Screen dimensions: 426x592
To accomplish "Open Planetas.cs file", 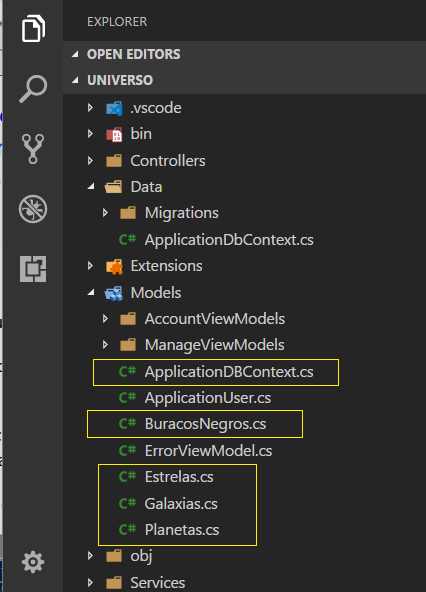I will pos(182,530).
